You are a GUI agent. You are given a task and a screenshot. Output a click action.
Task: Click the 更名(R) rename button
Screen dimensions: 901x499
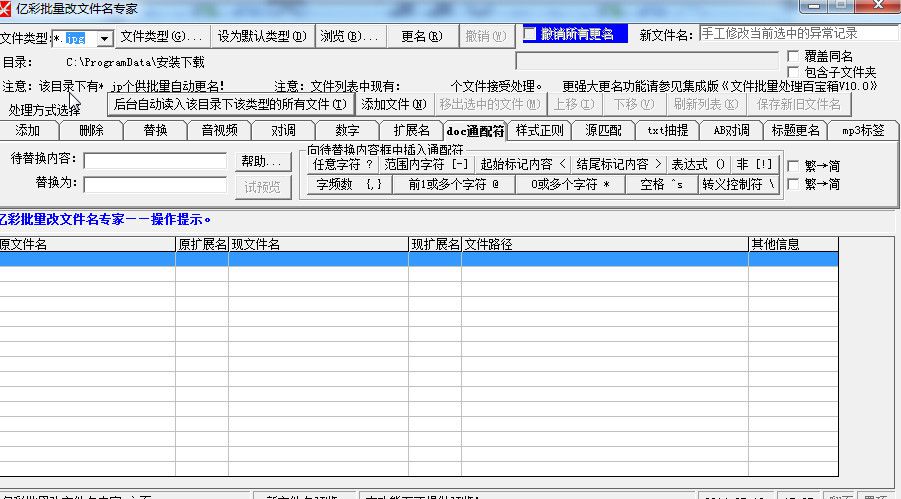coord(422,36)
